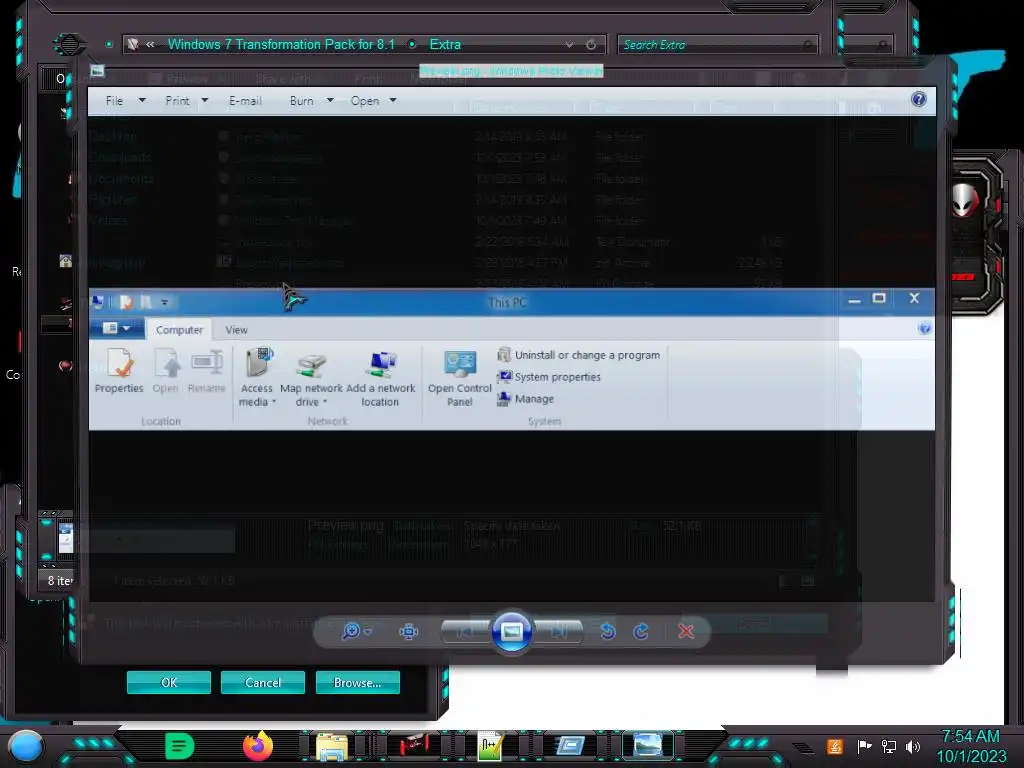Click E-mail in Photo Viewer toolbar
The width and height of the screenshot is (1024, 768).
[x=246, y=101]
